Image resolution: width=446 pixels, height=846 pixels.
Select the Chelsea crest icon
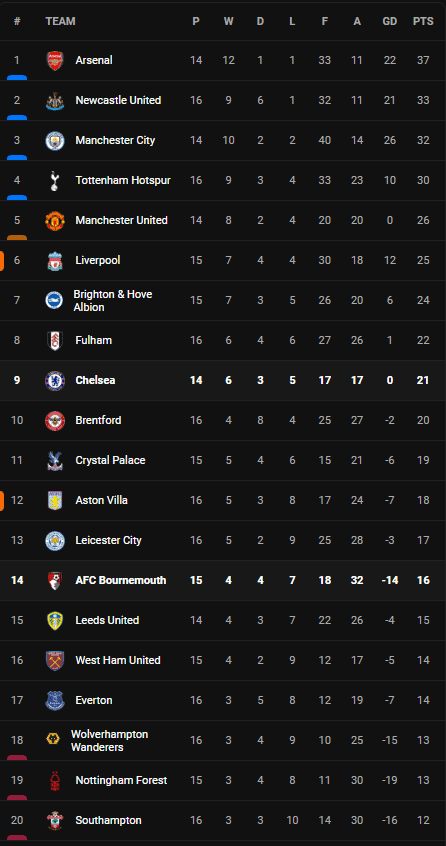pos(54,380)
